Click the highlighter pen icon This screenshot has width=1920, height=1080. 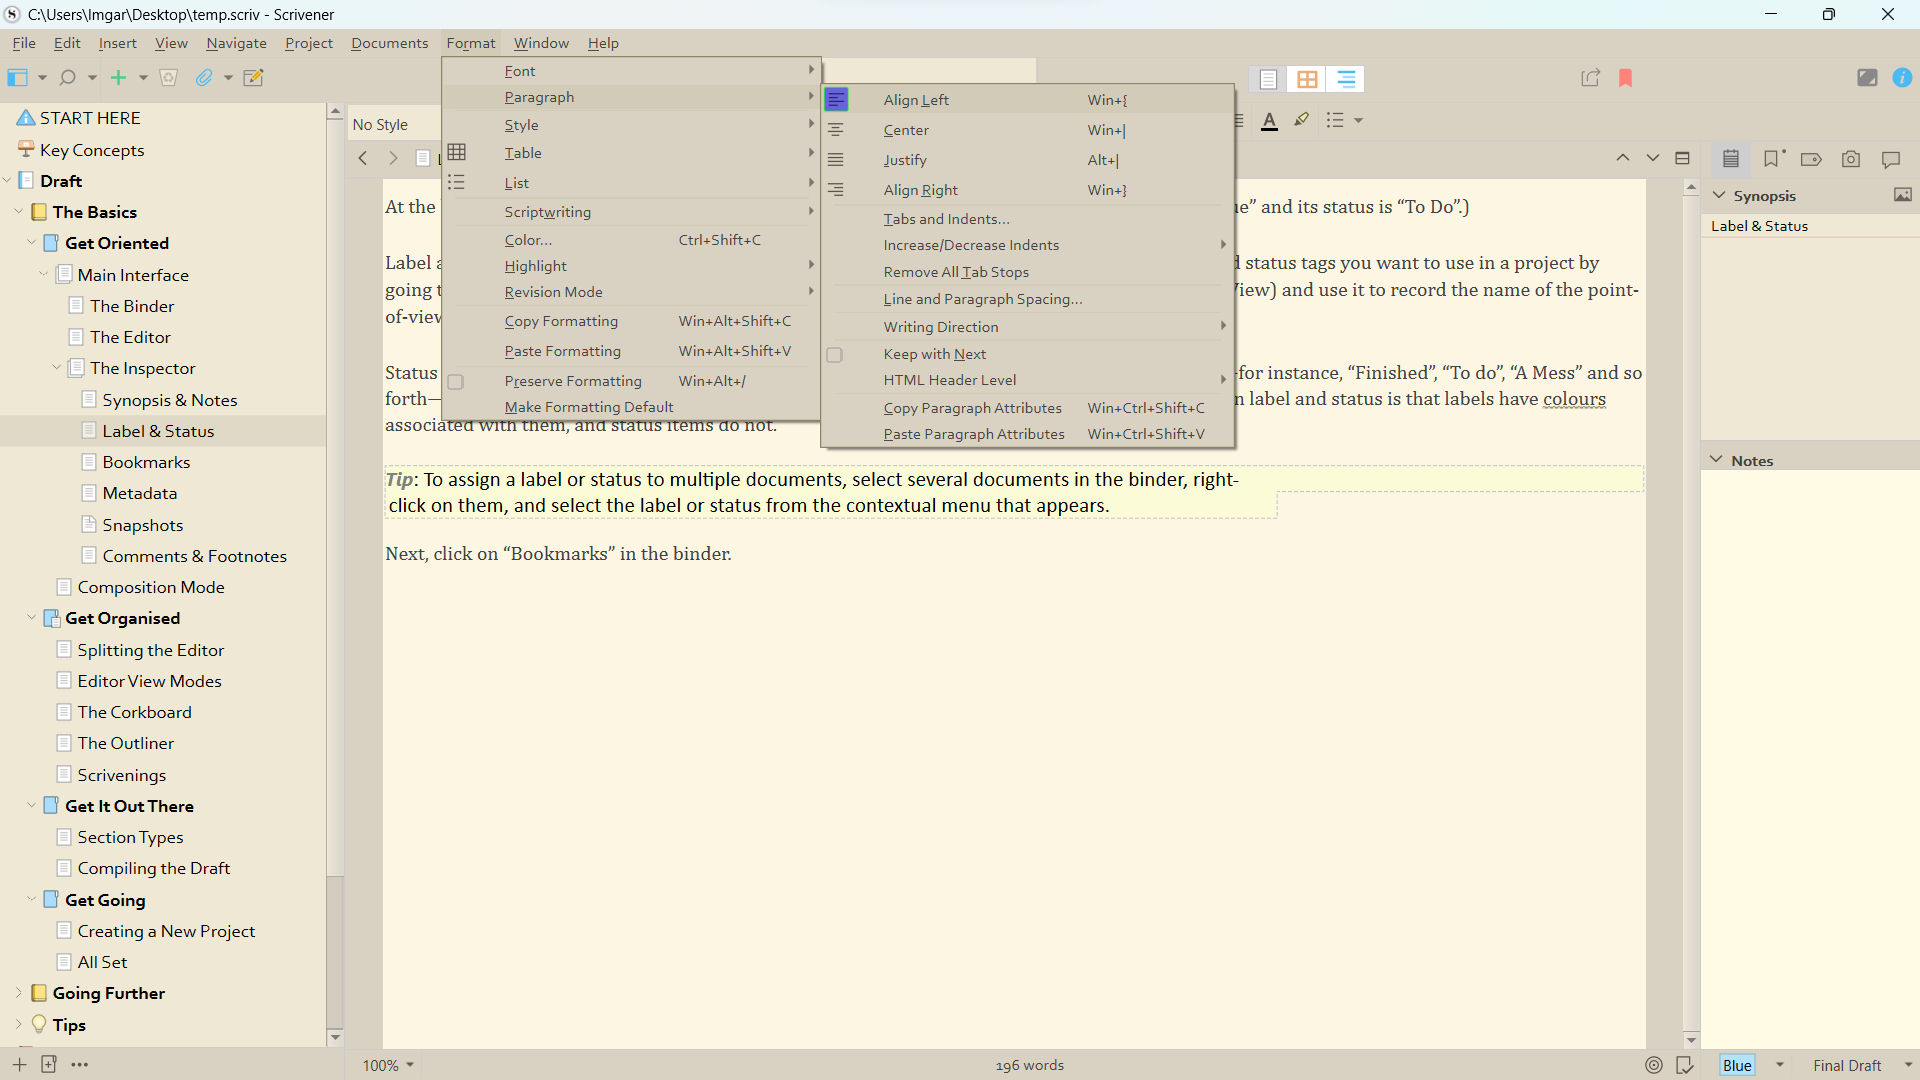point(1301,120)
